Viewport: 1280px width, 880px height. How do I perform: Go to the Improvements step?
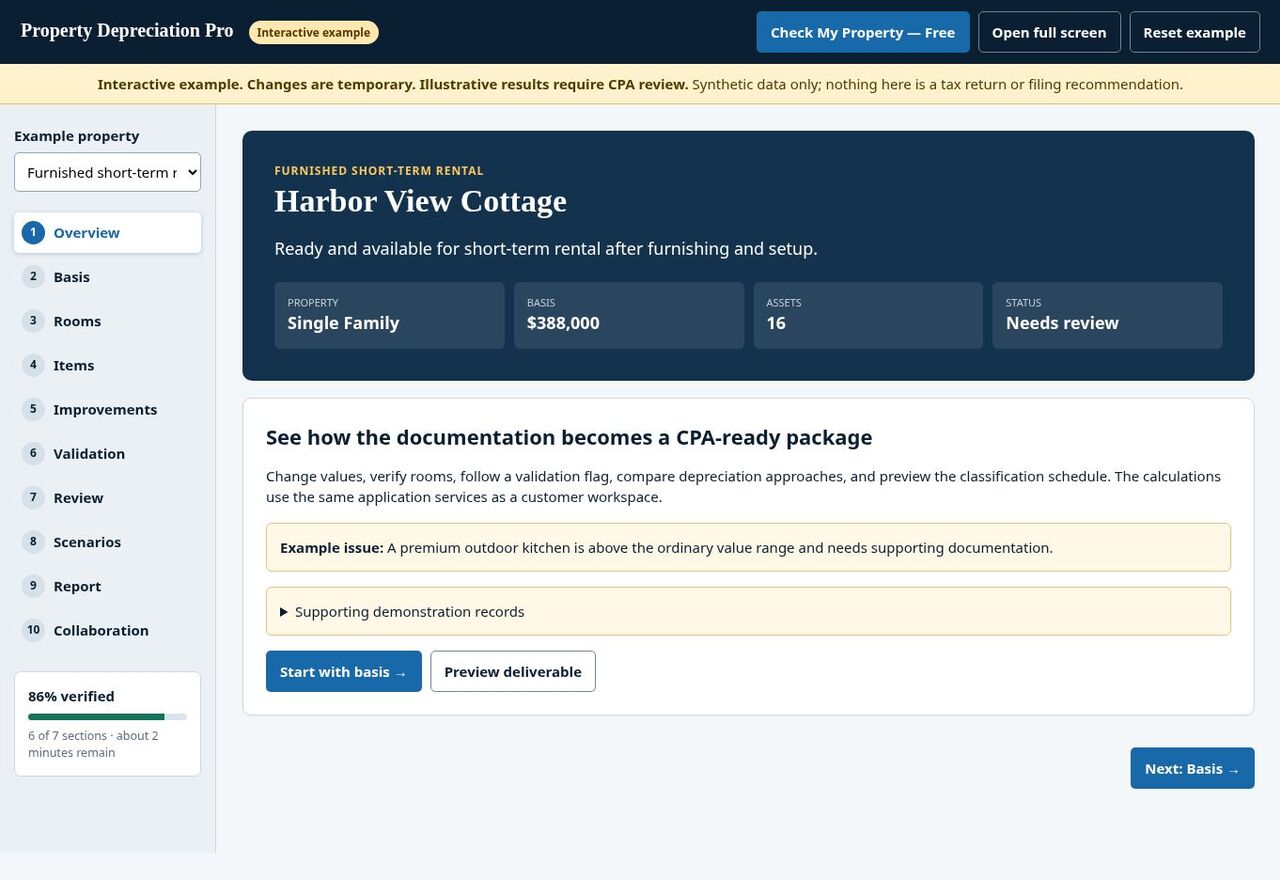pyautogui.click(x=107, y=409)
